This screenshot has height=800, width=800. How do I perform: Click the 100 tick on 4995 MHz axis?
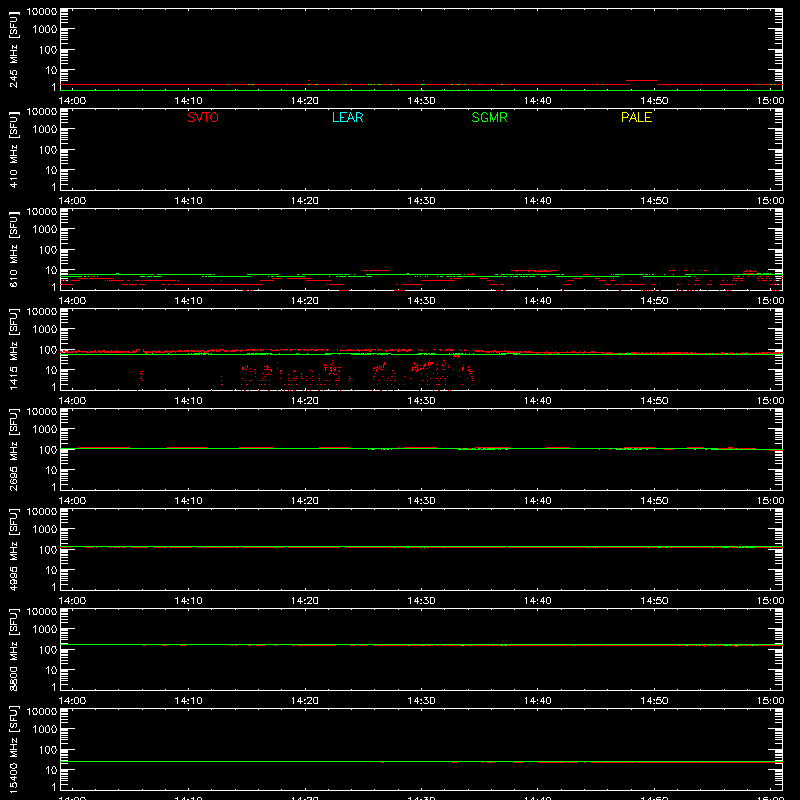pyautogui.click(x=48, y=550)
